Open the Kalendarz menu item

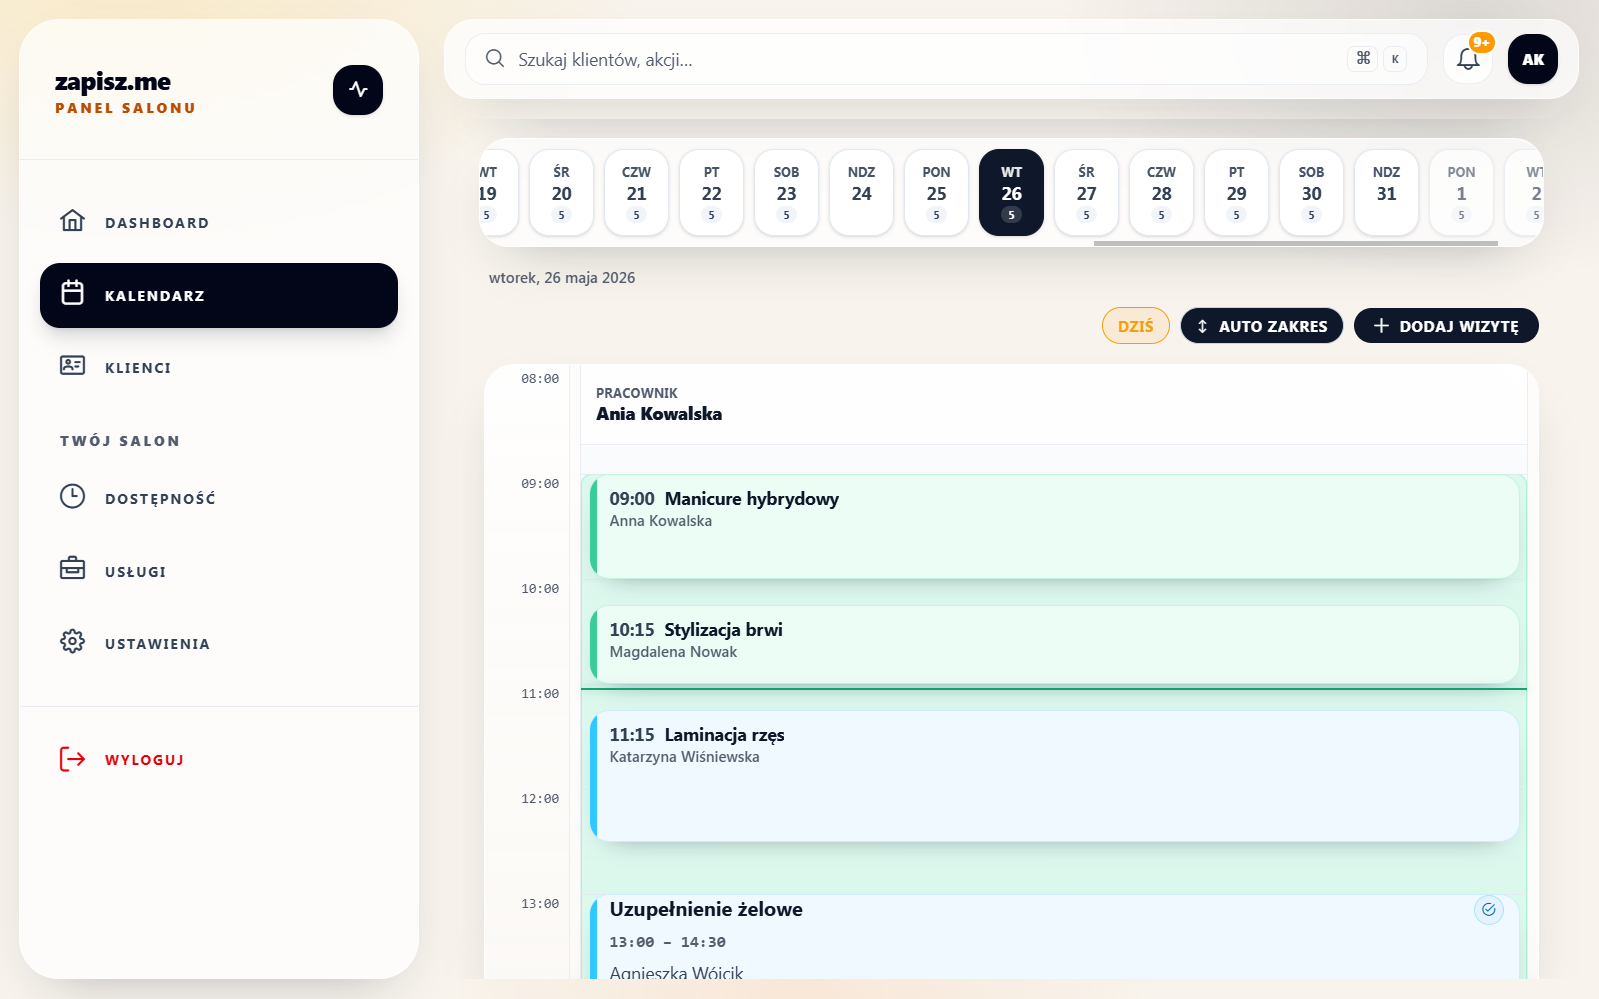click(219, 295)
